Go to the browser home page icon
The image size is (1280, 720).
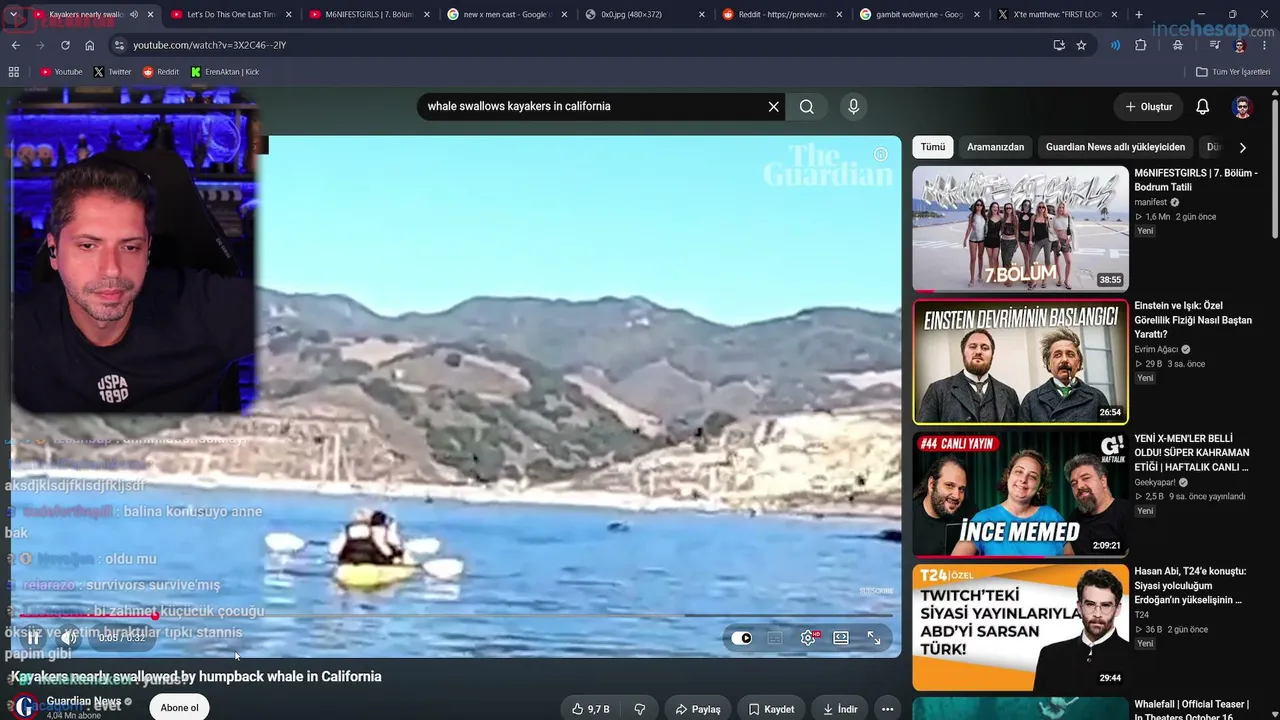90,45
